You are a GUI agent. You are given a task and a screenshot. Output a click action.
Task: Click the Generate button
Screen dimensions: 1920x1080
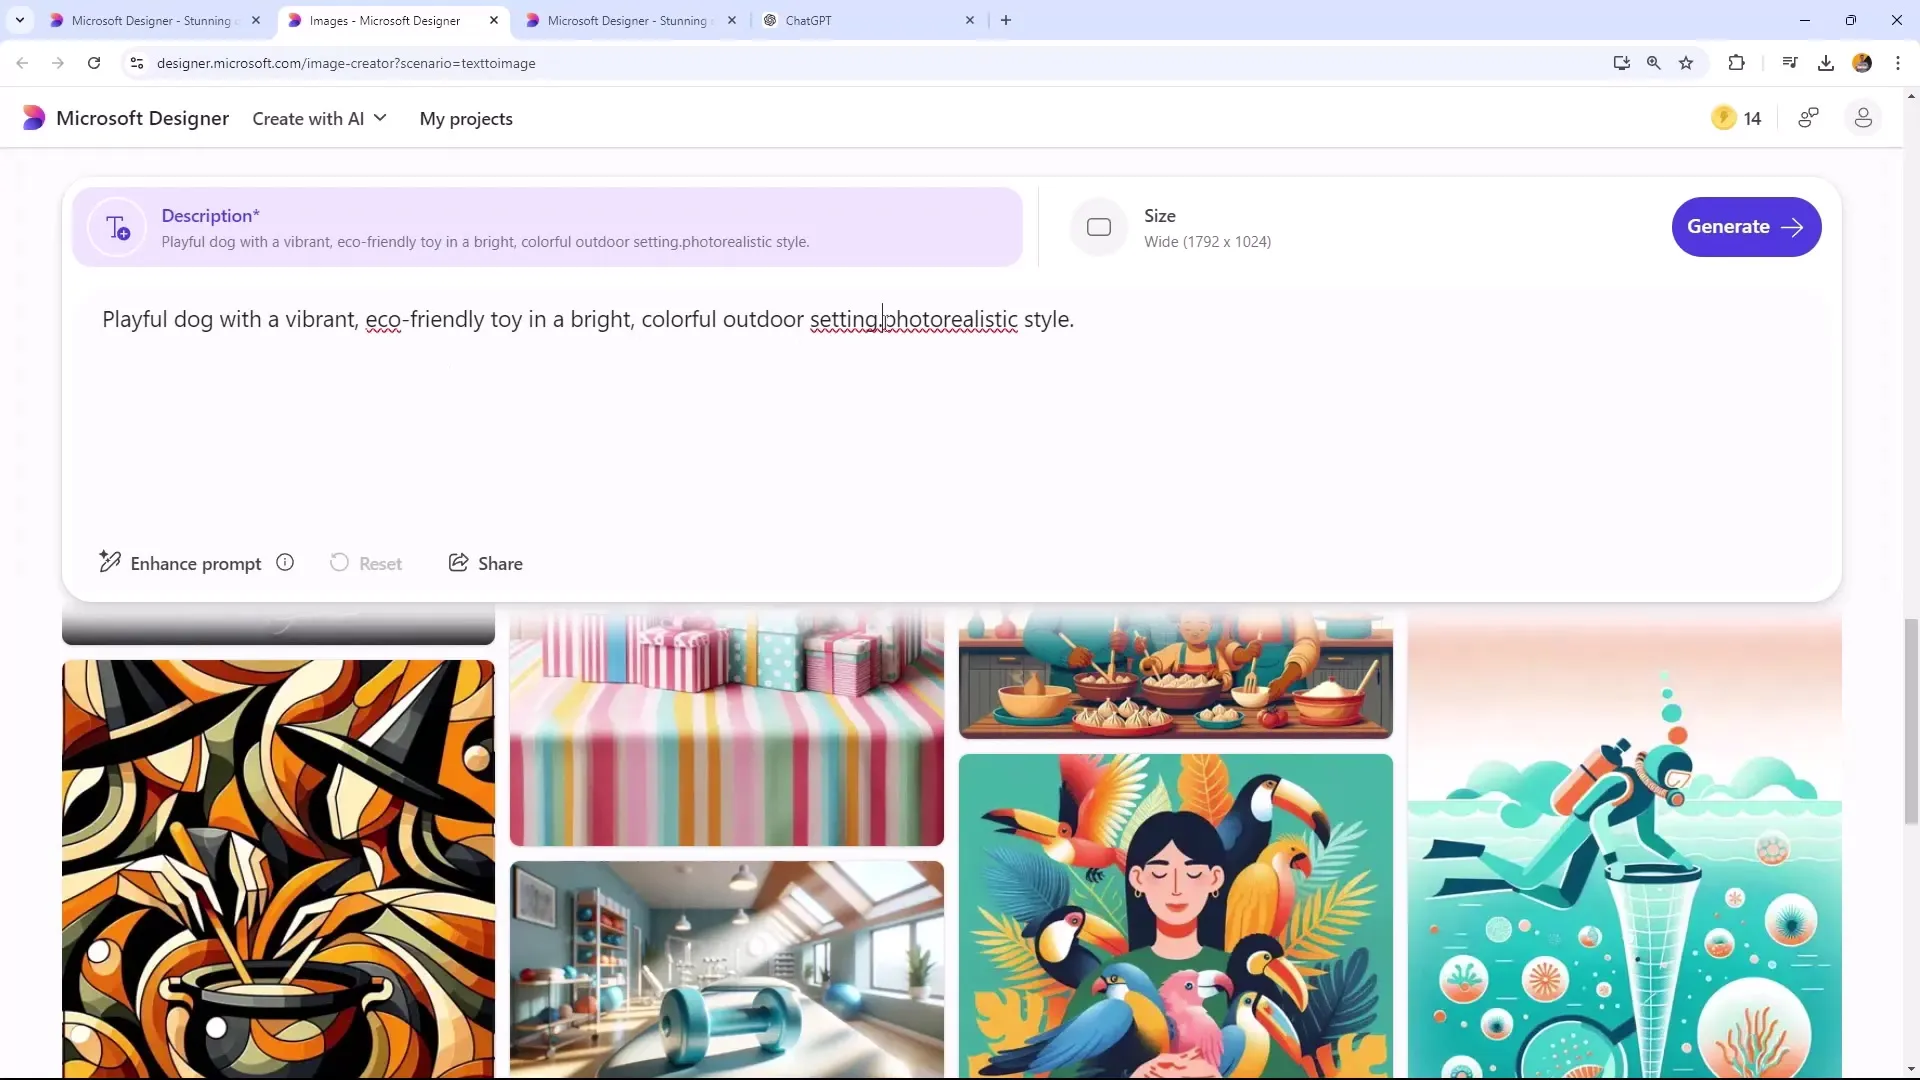[x=1745, y=225]
